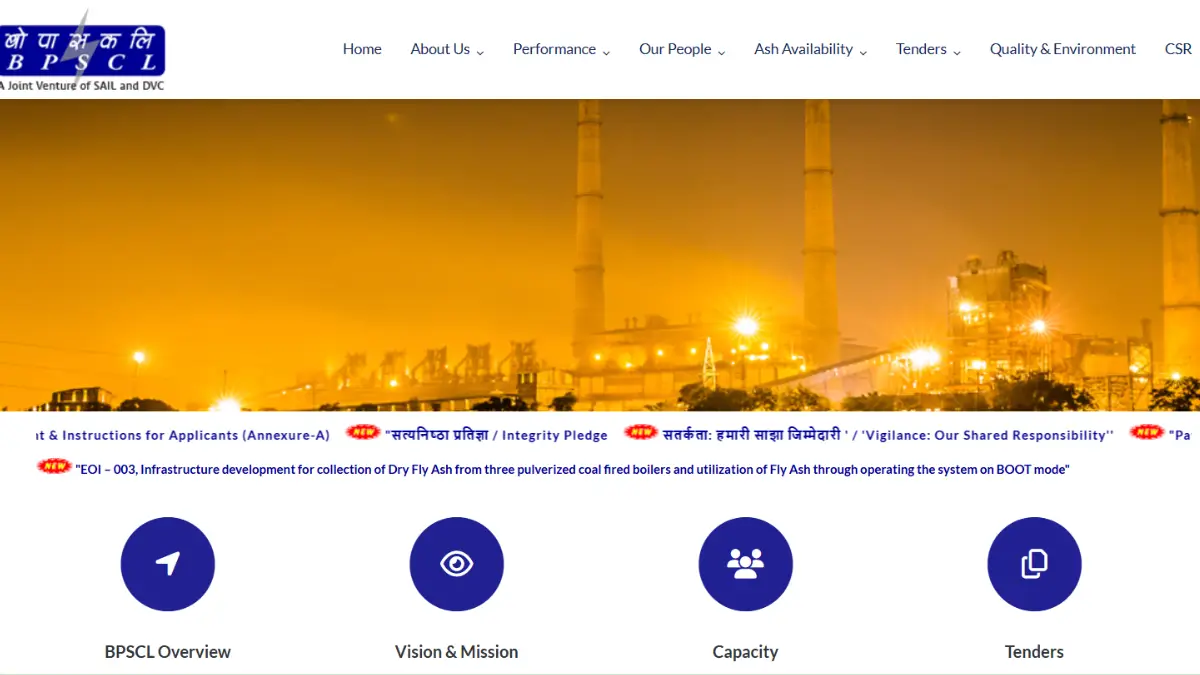Click the Vision & Mission eye icon

[x=456, y=564]
